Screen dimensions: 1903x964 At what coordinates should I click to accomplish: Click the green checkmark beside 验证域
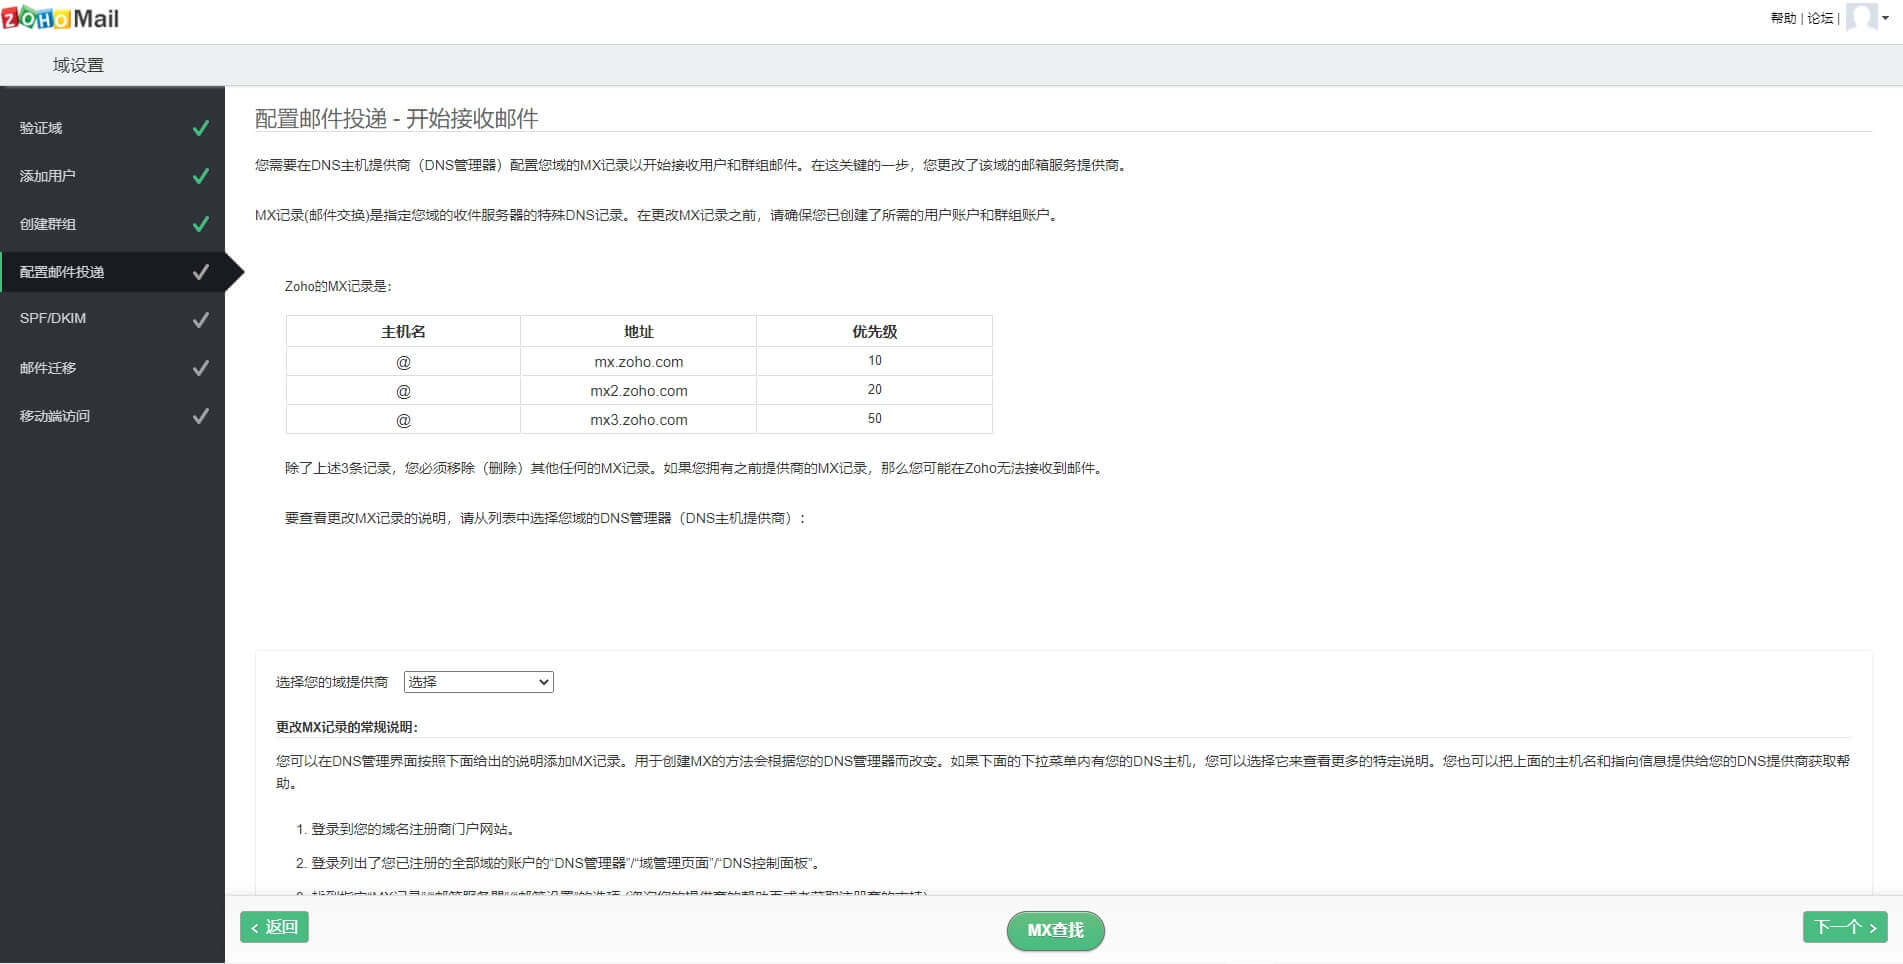point(201,127)
